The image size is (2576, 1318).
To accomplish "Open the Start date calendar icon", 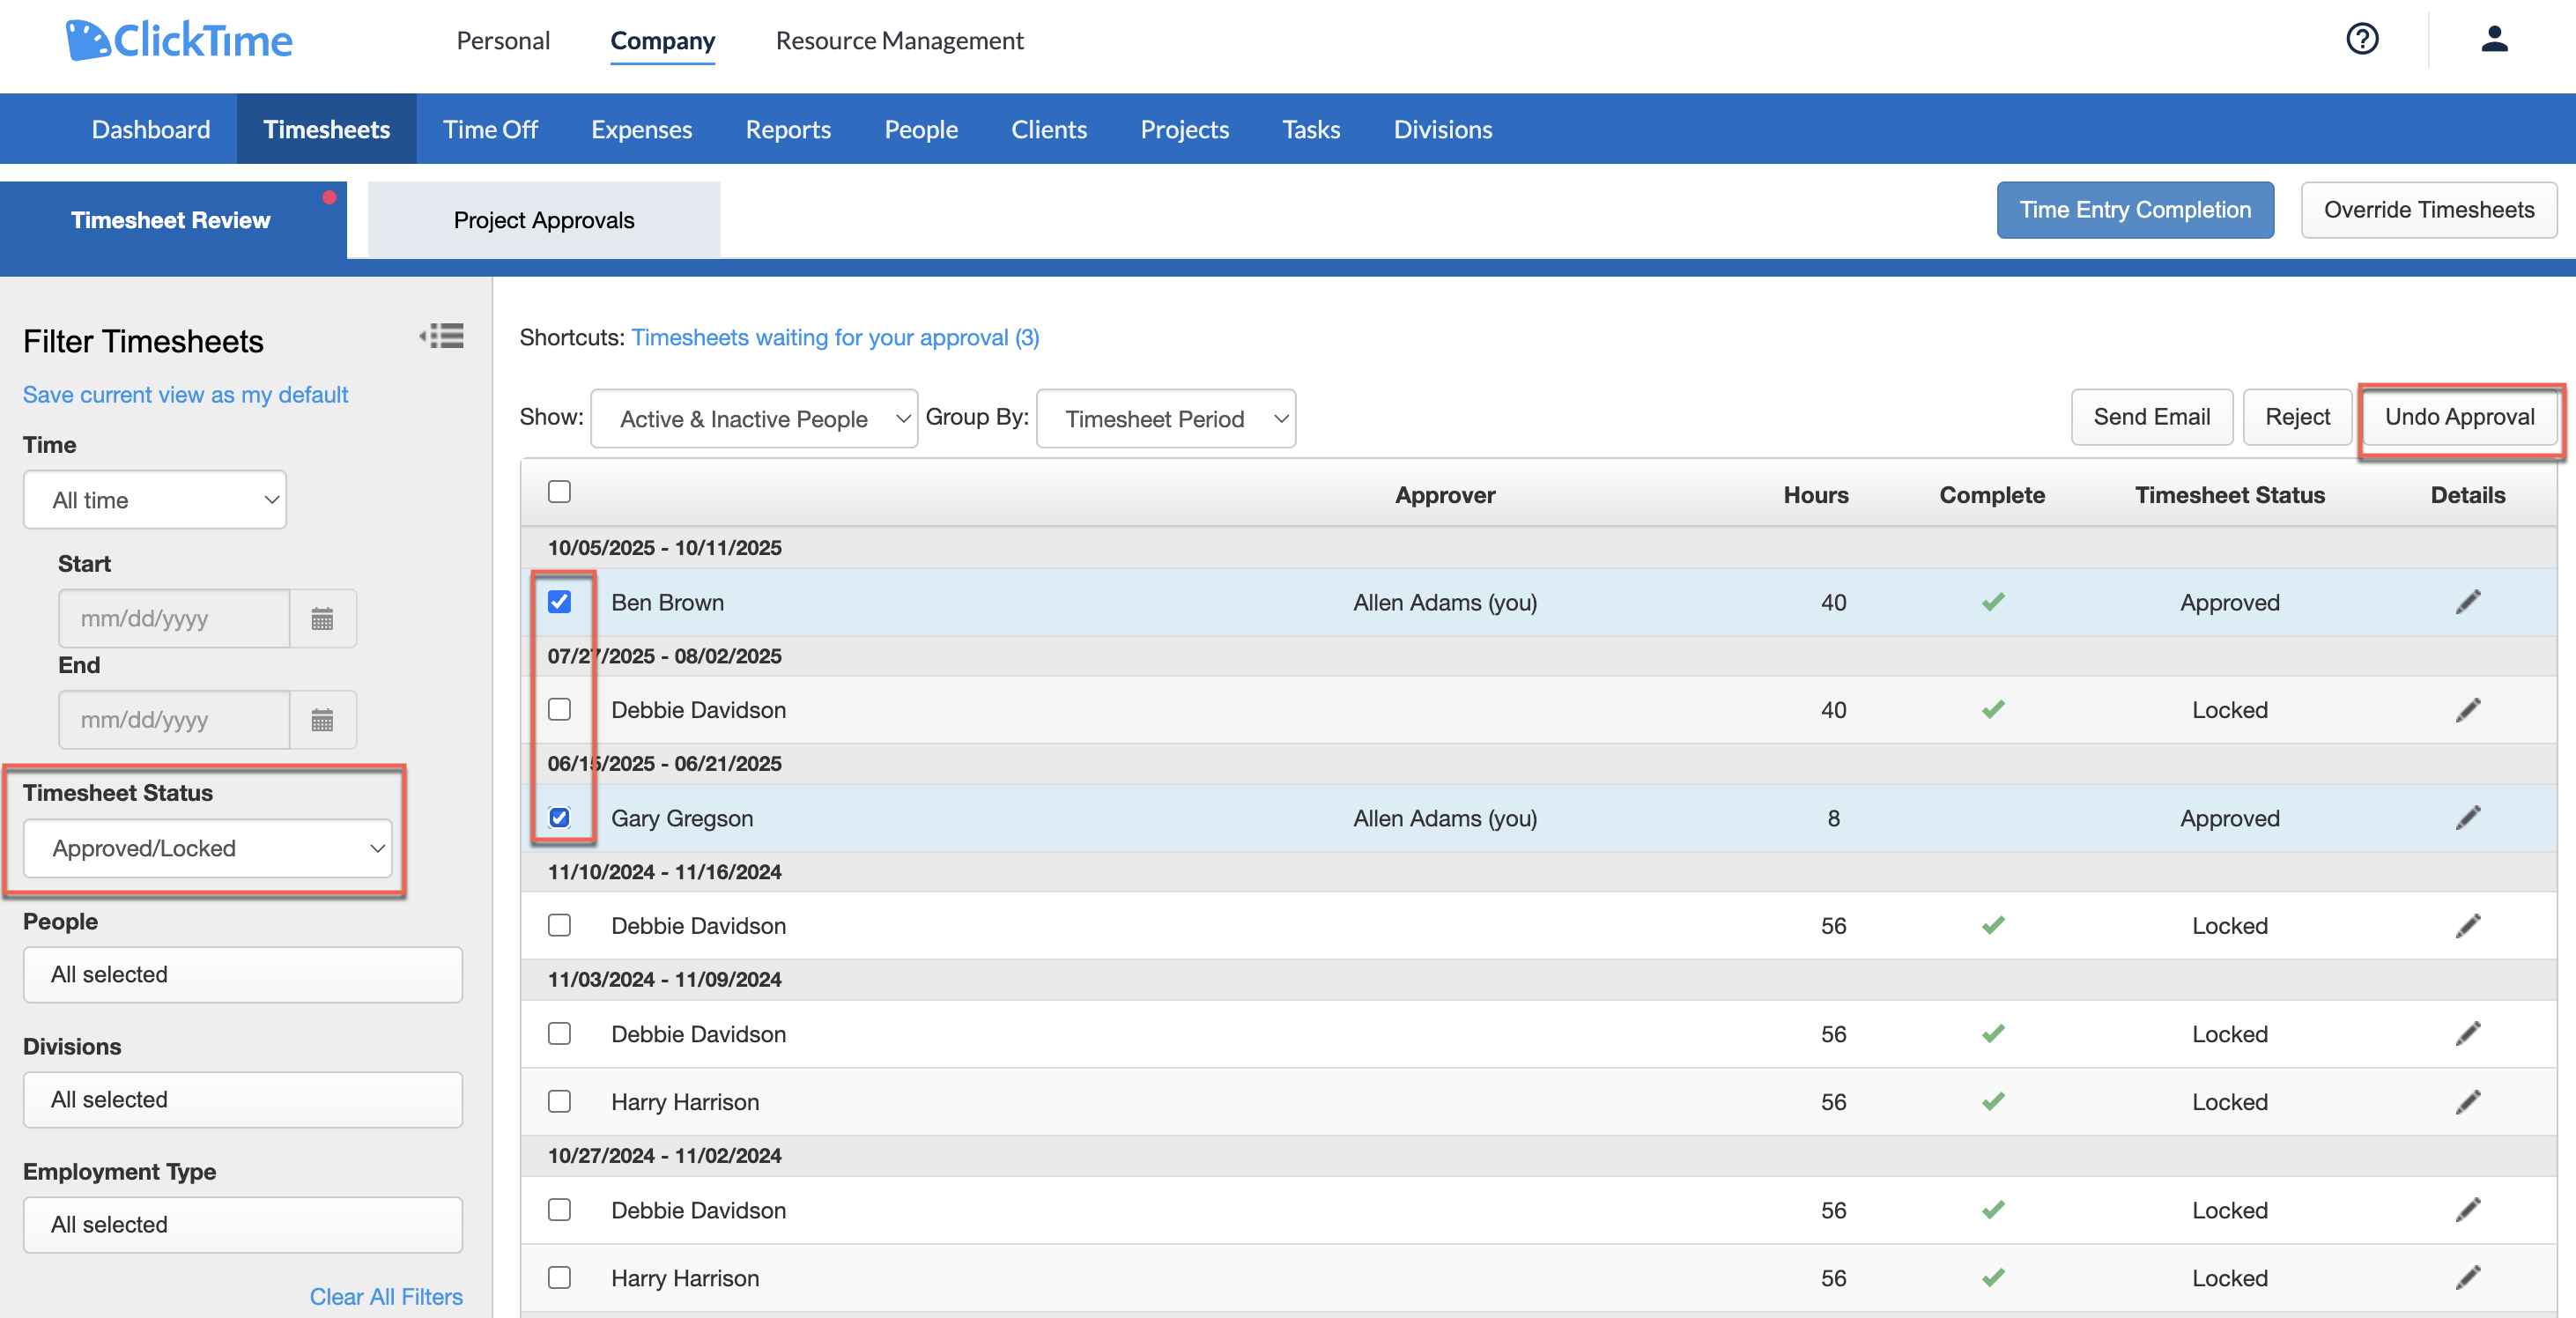I will coord(322,619).
